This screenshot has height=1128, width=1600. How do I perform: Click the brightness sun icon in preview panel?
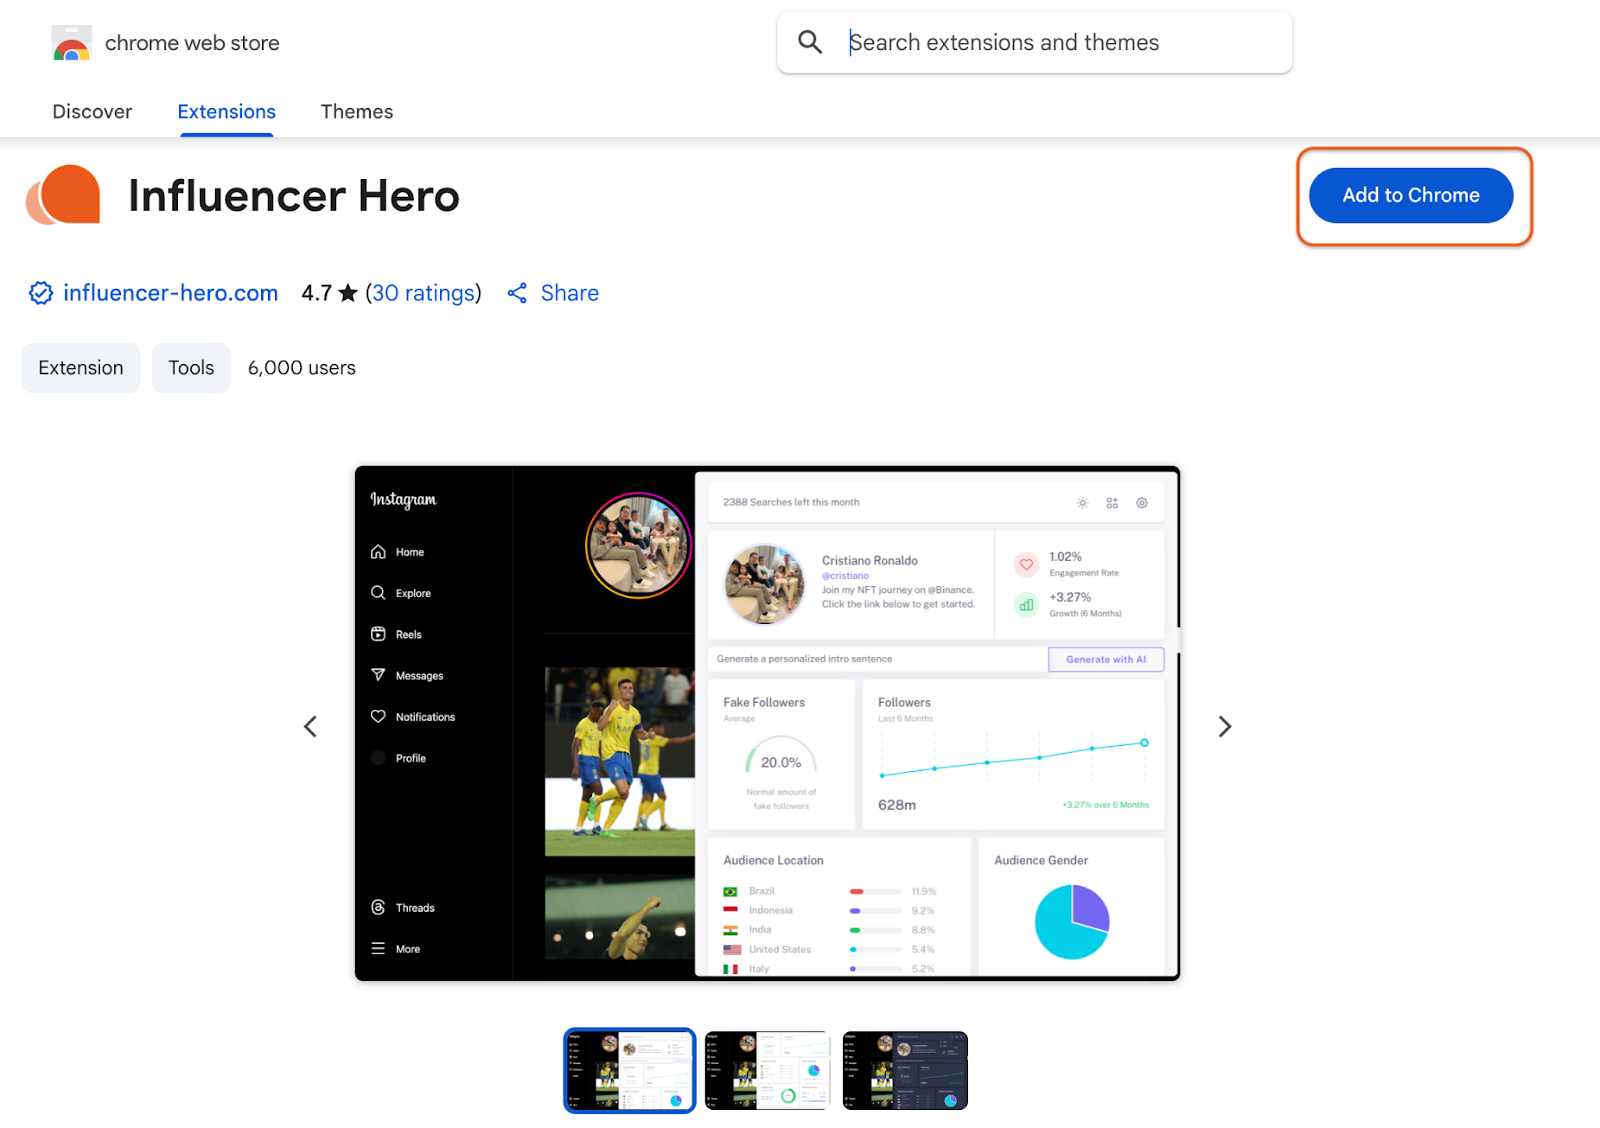coord(1082,503)
